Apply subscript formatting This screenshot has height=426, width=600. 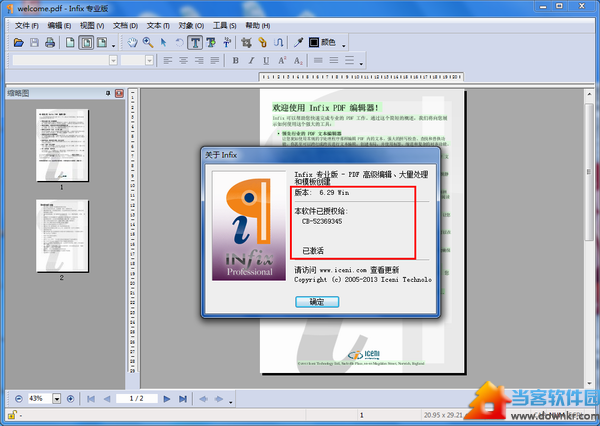pyautogui.click(x=298, y=60)
